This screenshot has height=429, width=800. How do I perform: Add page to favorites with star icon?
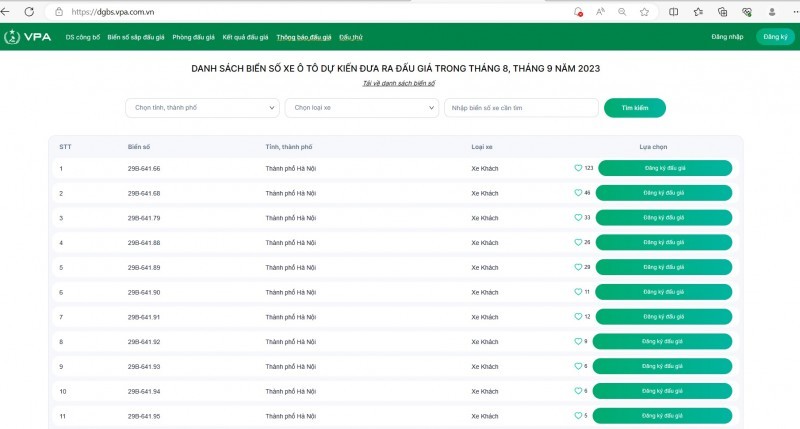click(645, 11)
